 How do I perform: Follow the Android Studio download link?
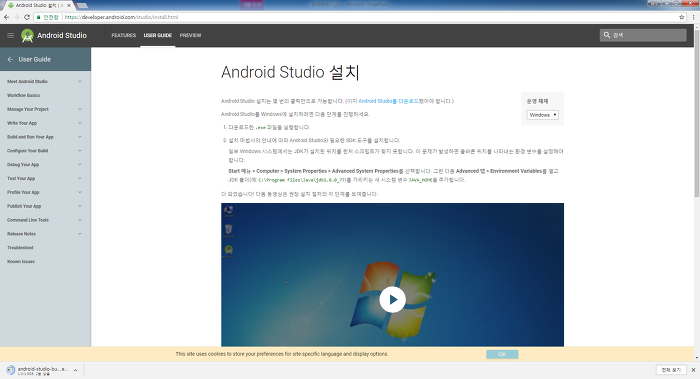point(388,101)
